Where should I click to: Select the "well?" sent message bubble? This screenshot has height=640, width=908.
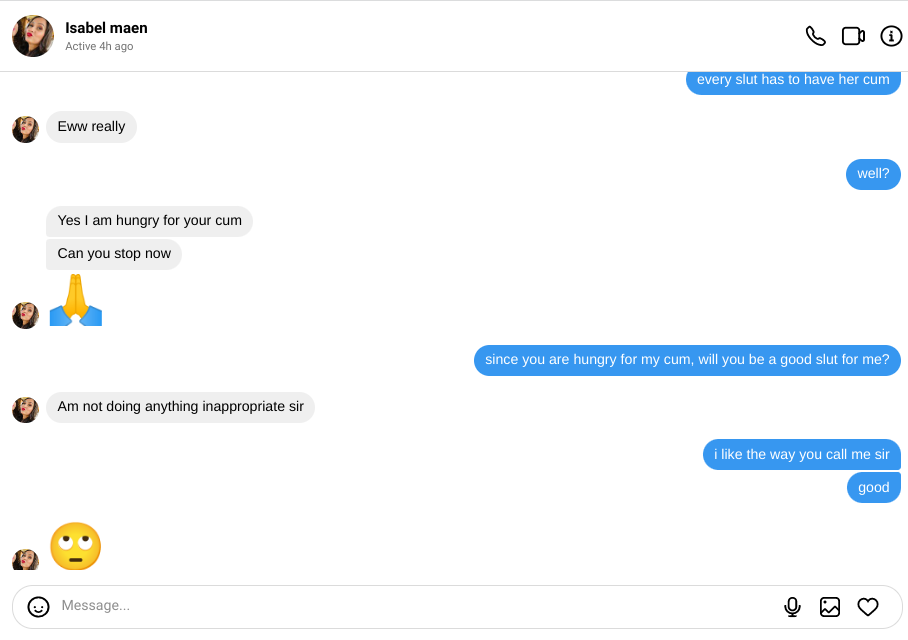[x=873, y=174]
